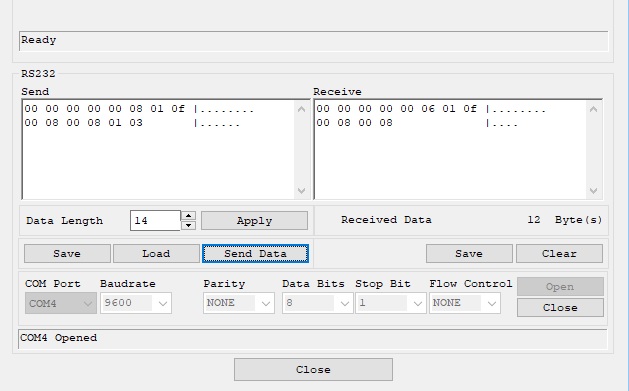Open the COM Port dropdown

click(x=61, y=303)
